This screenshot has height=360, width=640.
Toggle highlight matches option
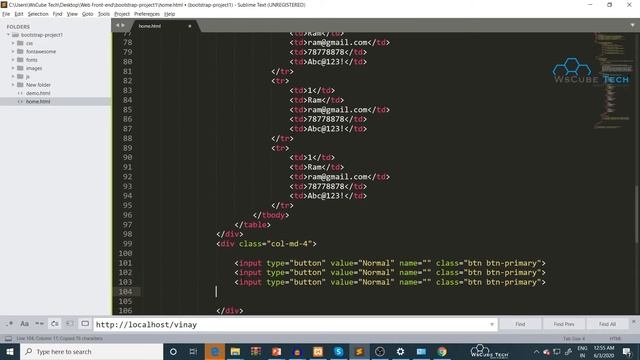(x=85, y=324)
